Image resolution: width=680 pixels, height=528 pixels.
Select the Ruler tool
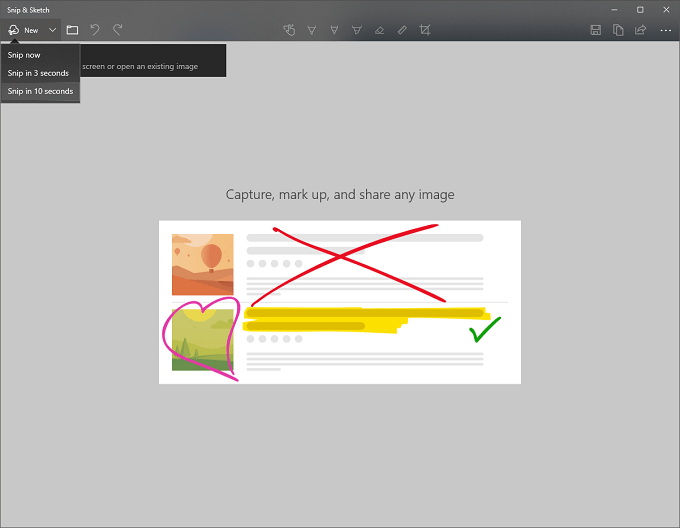click(x=402, y=30)
